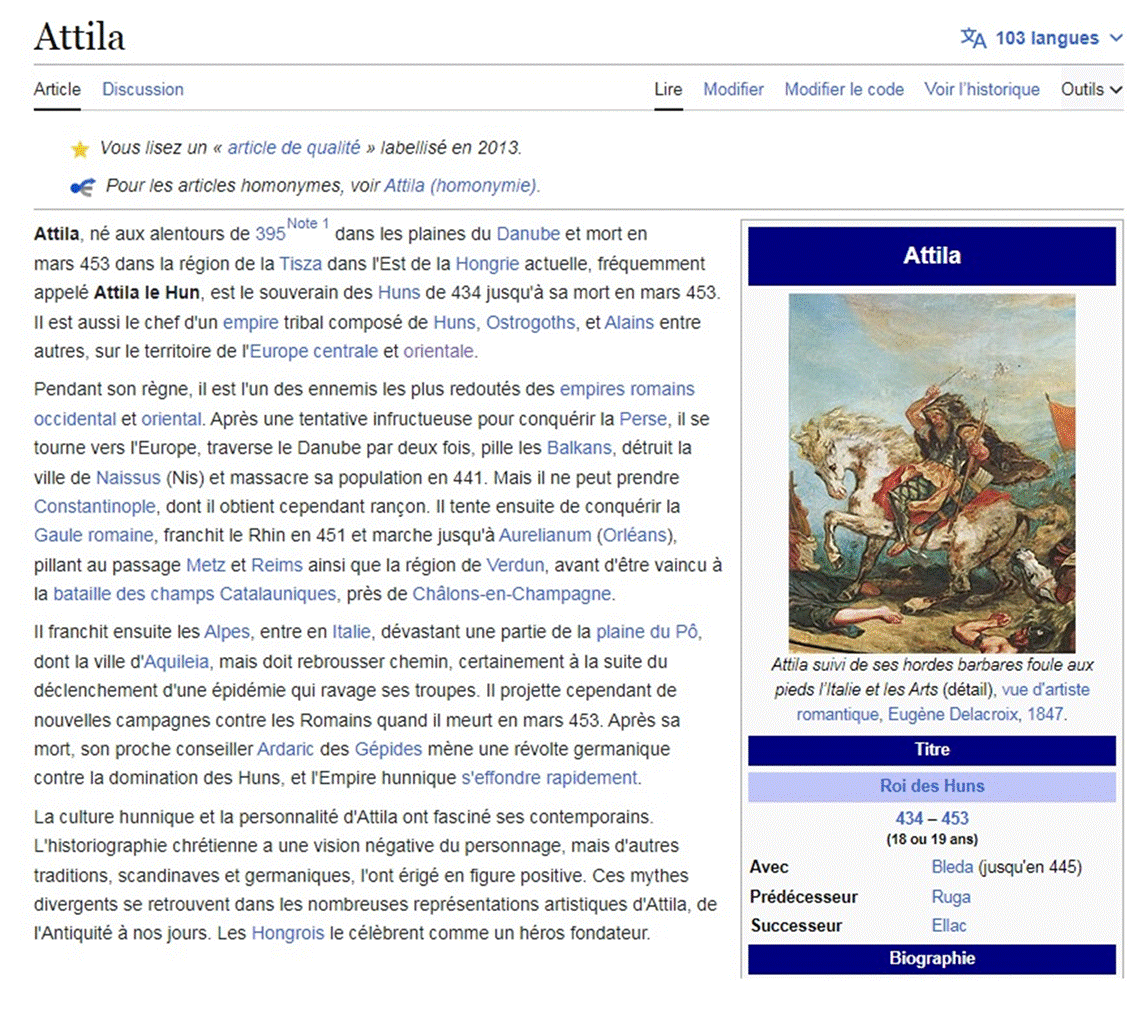Image resolution: width=1146 pixels, height=1015 pixels.
Task: Follow the Danube link
Action: (x=528, y=234)
